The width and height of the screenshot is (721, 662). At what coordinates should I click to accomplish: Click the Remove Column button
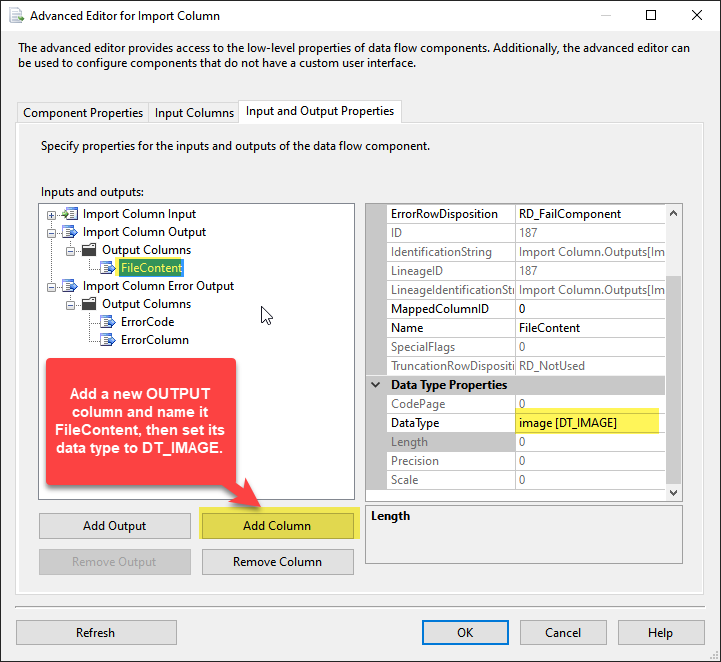(277, 562)
